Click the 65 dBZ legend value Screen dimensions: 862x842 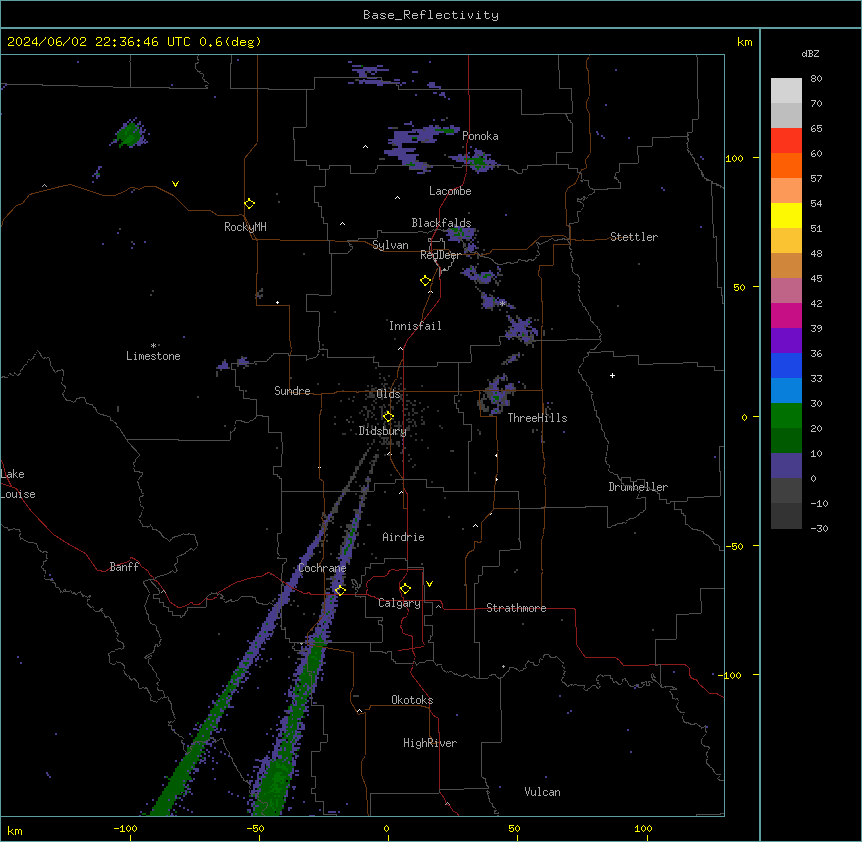pos(816,129)
